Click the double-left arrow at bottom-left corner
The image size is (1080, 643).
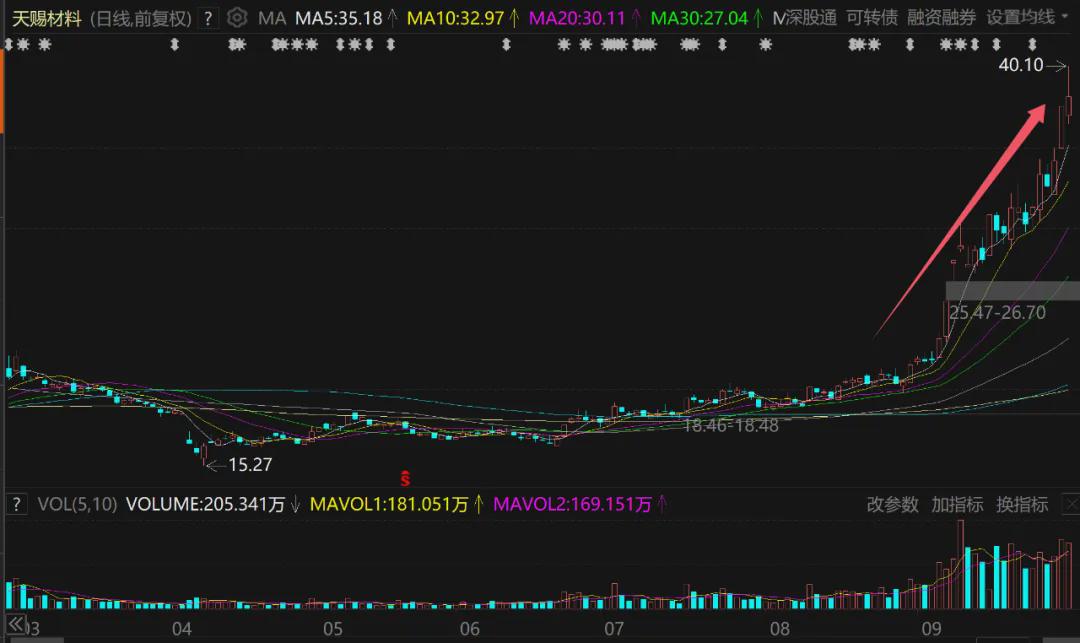point(14,626)
